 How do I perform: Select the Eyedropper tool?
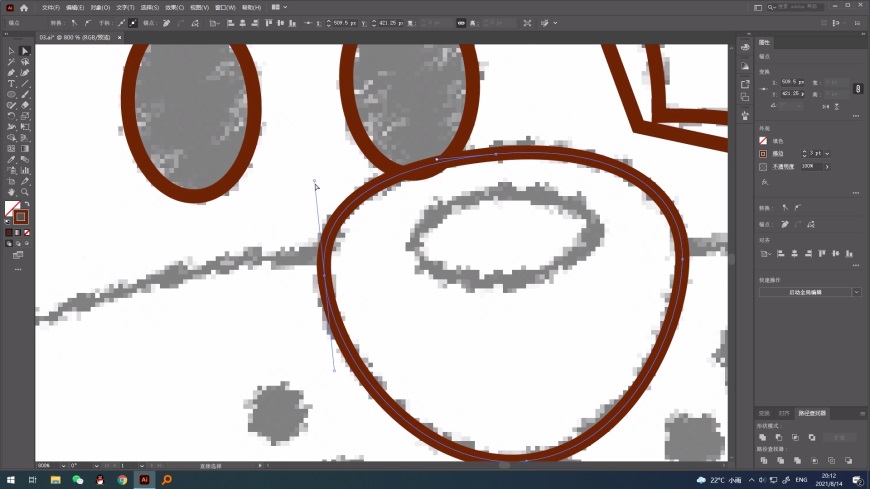(11, 159)
